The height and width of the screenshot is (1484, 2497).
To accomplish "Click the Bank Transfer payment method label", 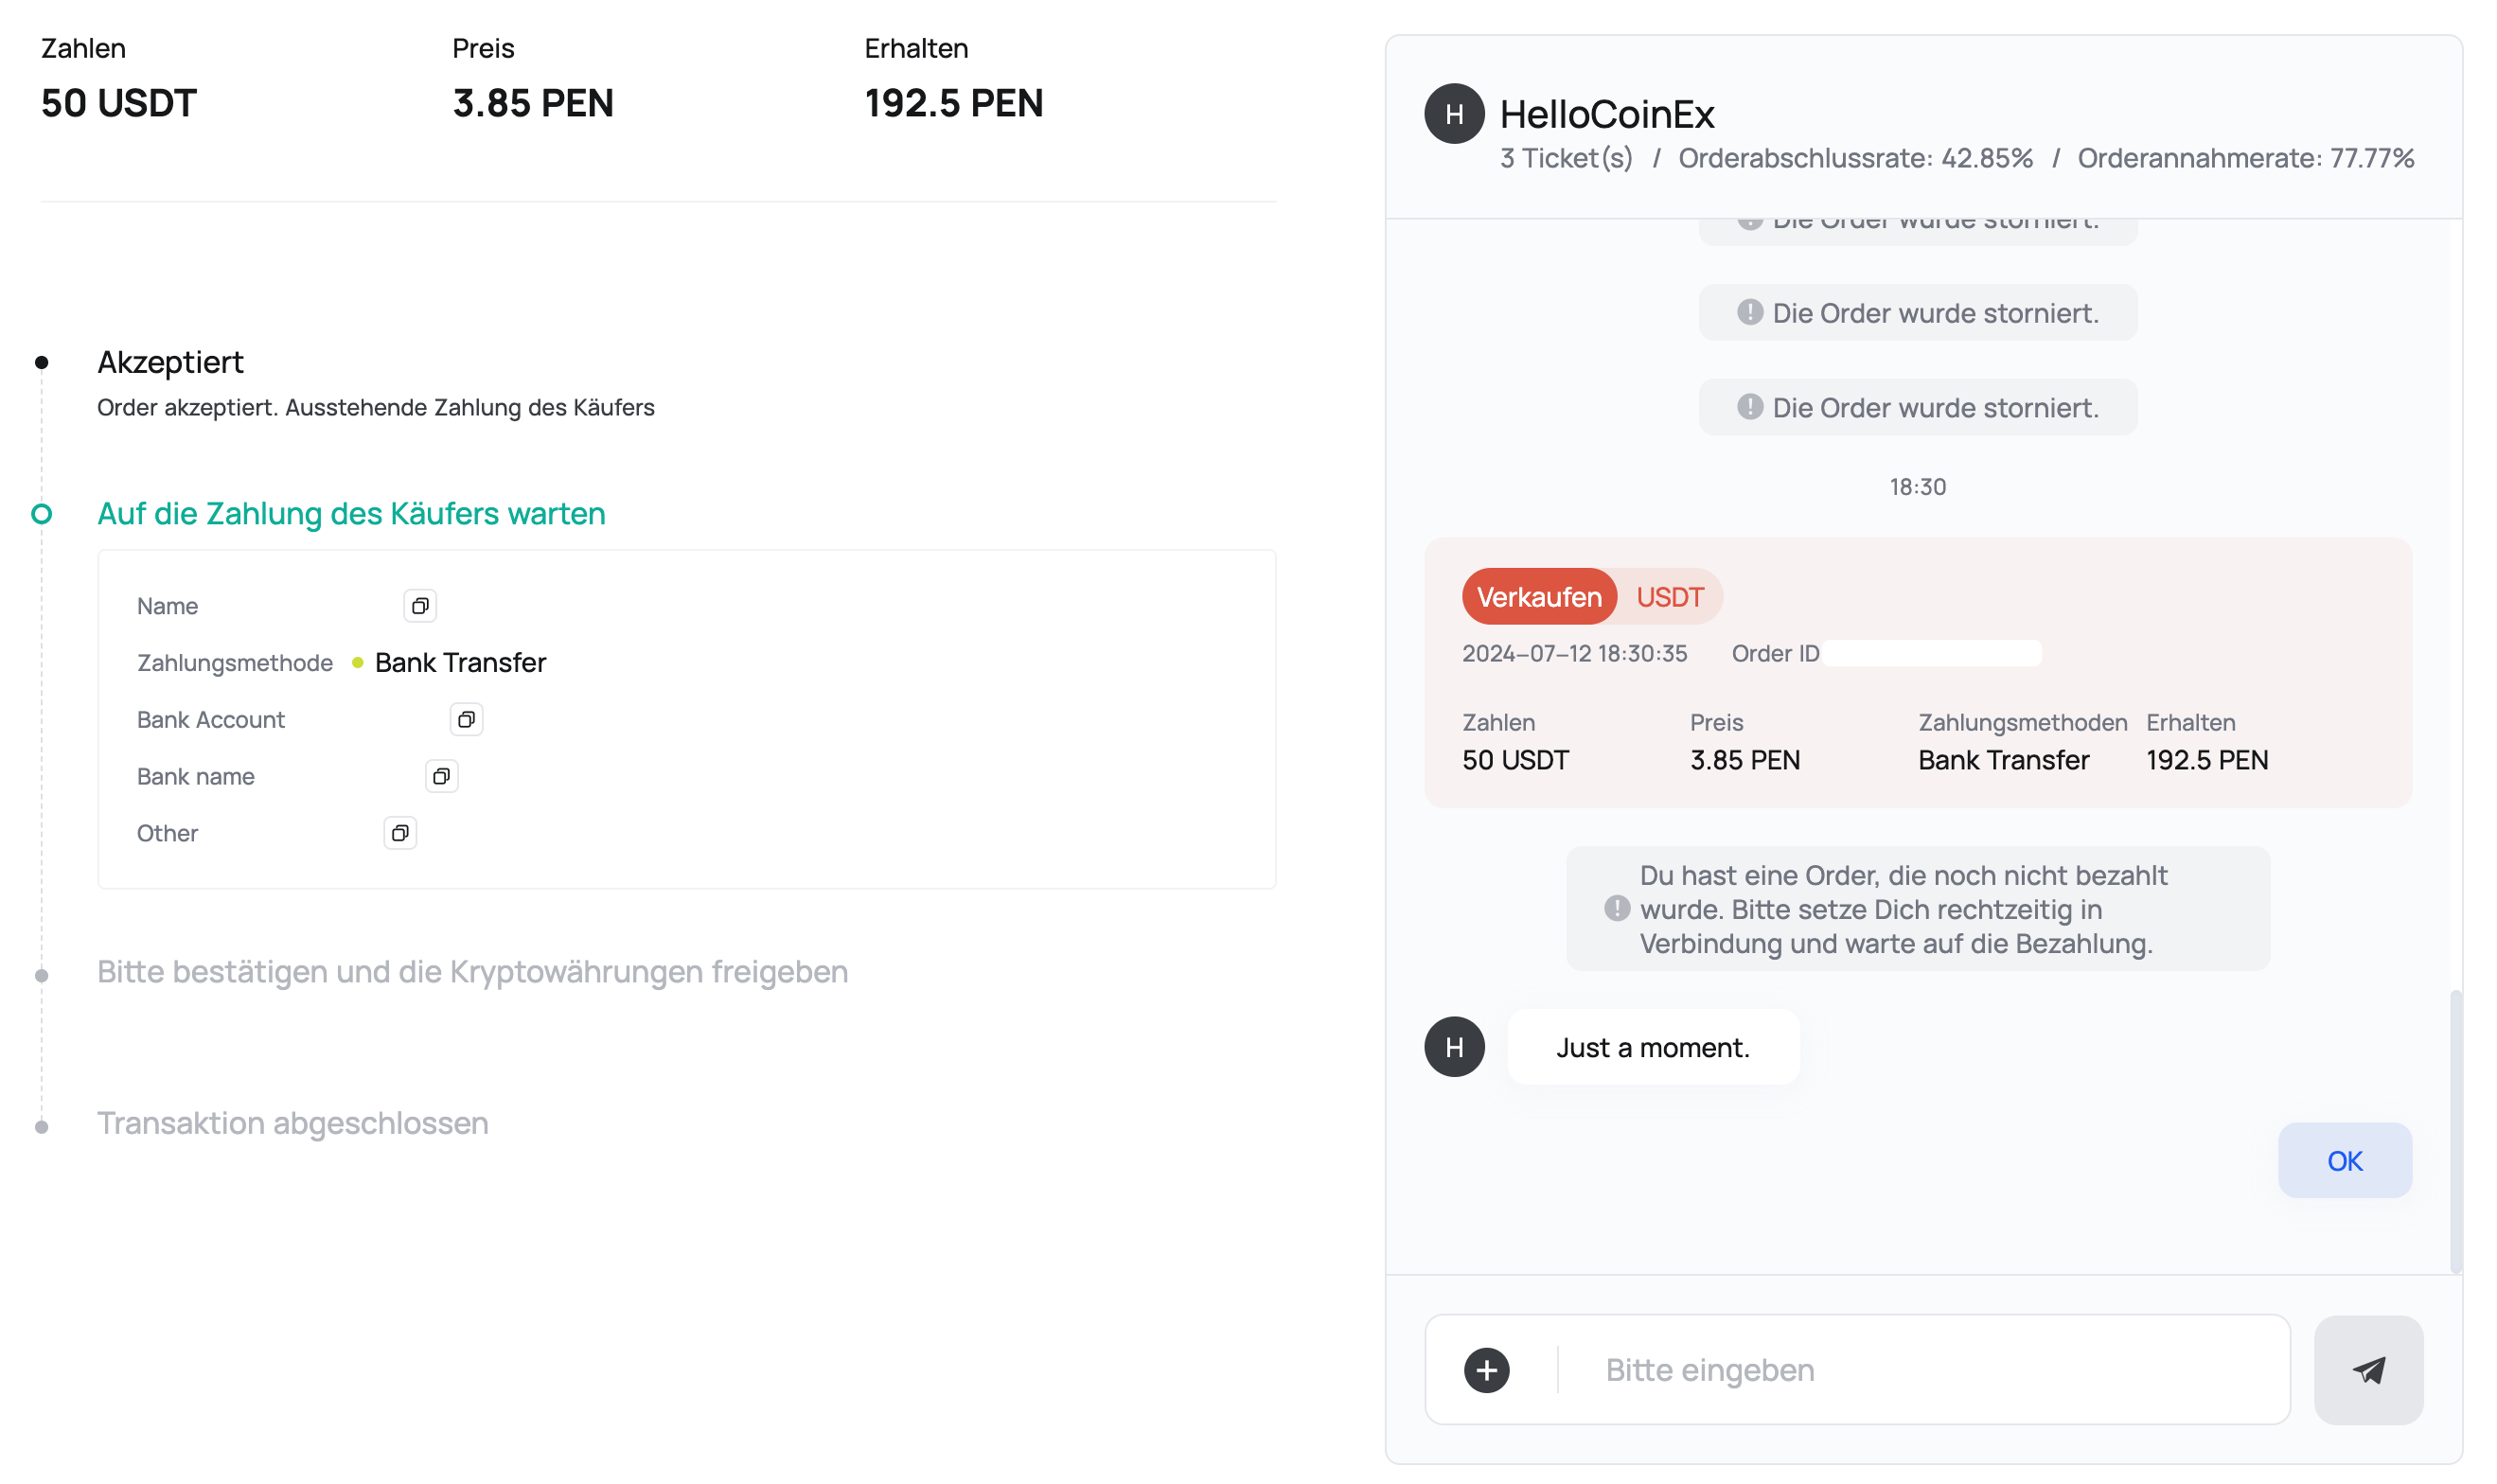I will point(460,663).
